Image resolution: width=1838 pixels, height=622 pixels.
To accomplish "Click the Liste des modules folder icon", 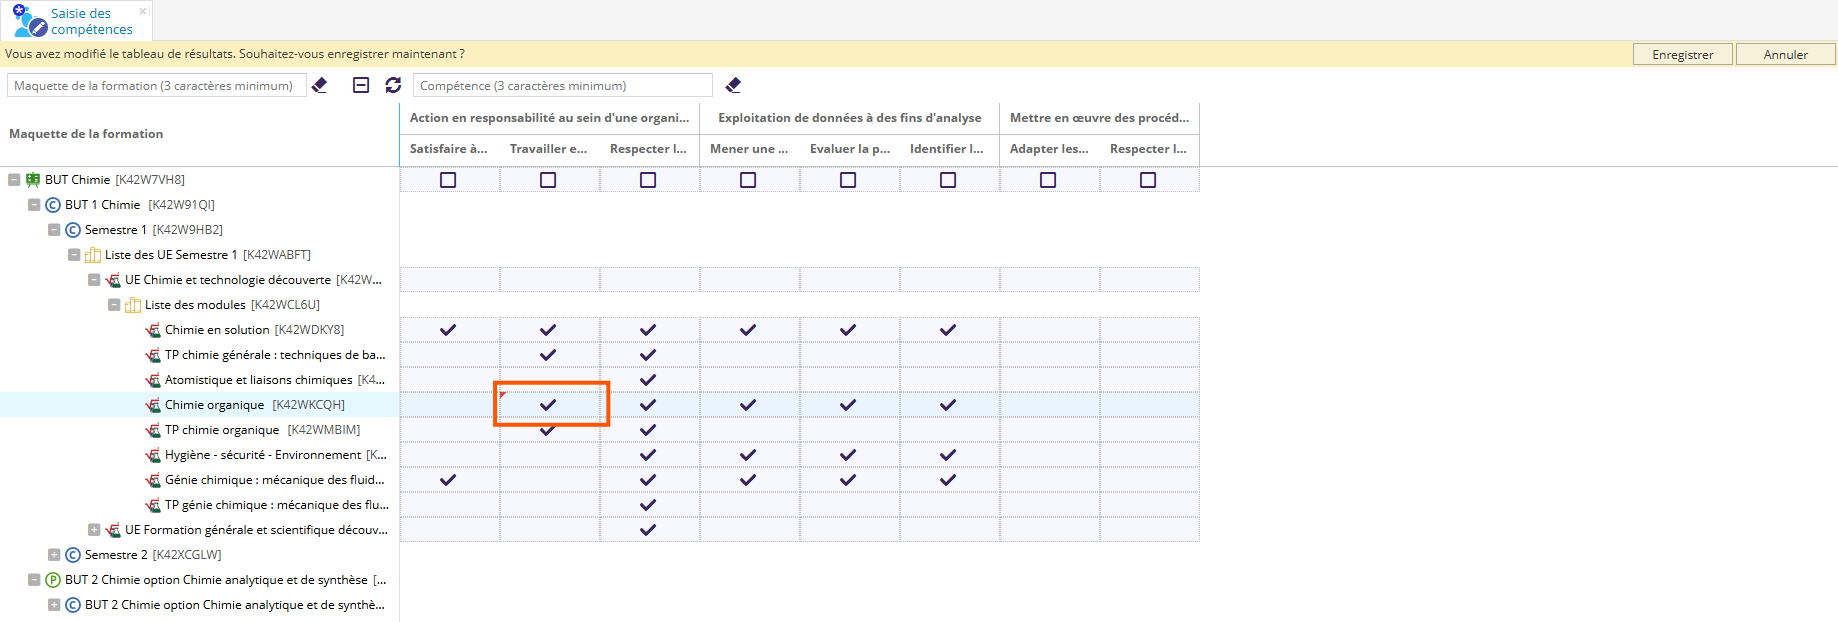I will point(133,305).
